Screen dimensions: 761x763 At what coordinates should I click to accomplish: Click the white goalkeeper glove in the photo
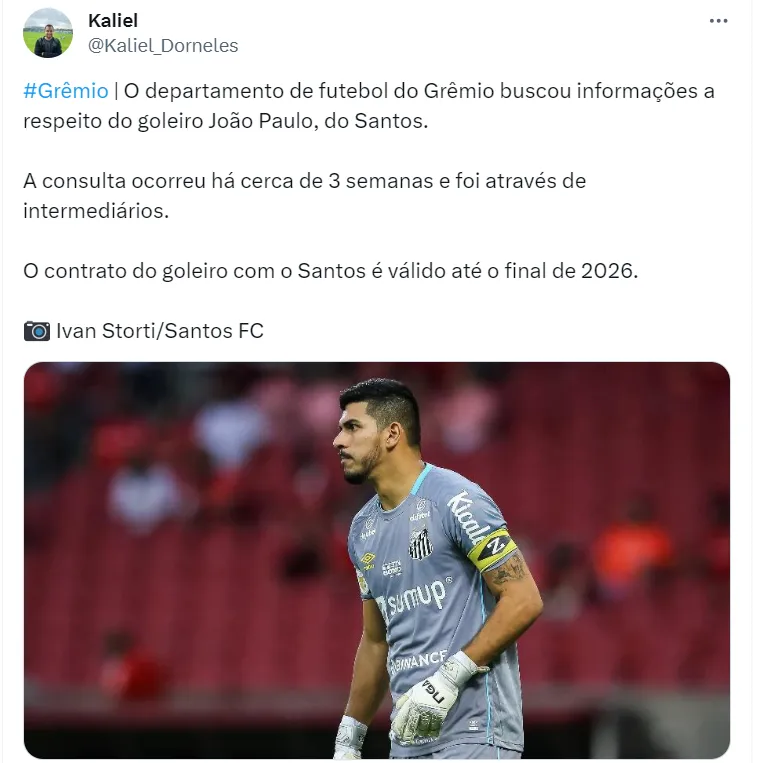click(x=431, y=698)
